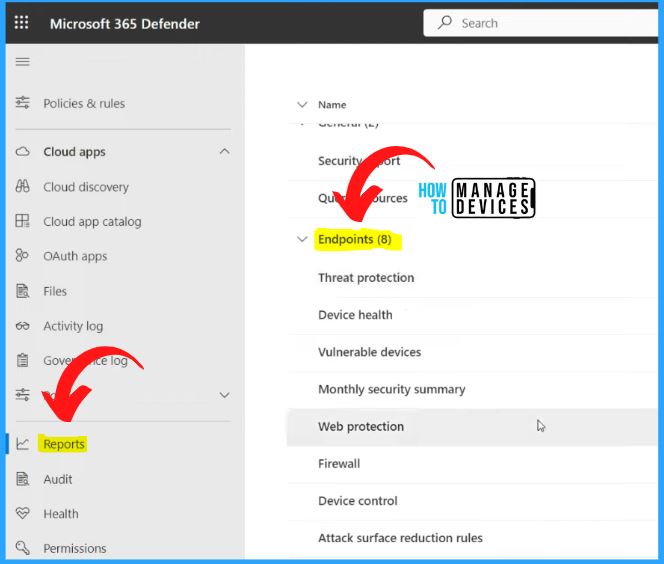Click the sliders icon below Governance log
Viewport: 664px width, 564px height.
point(22,395)
